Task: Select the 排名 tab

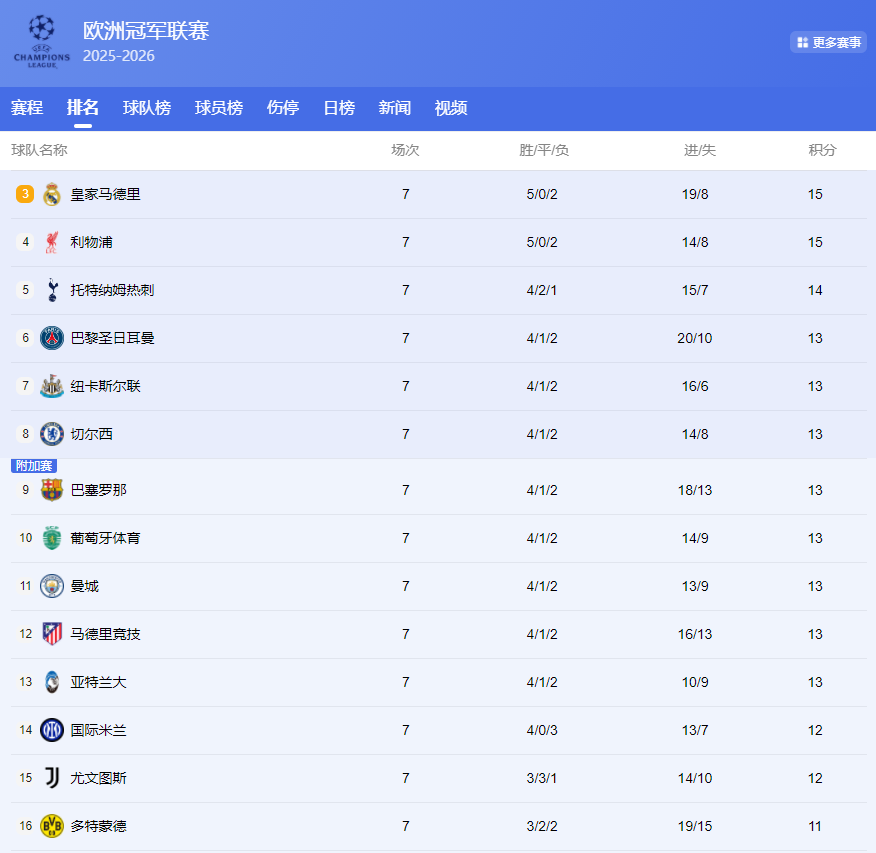Action: pos(83,107)
